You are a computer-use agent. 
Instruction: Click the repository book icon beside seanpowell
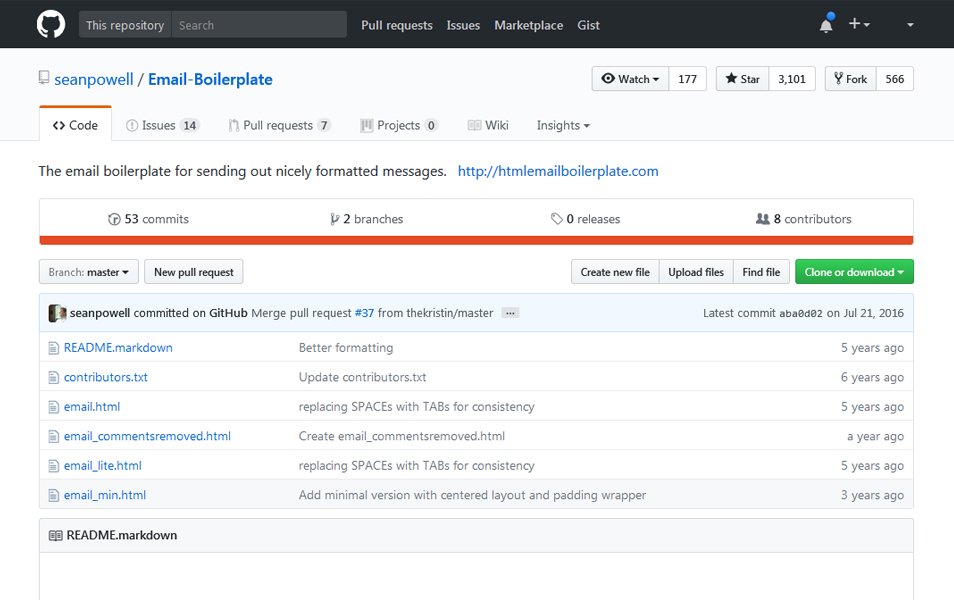(x=44, y=78)
